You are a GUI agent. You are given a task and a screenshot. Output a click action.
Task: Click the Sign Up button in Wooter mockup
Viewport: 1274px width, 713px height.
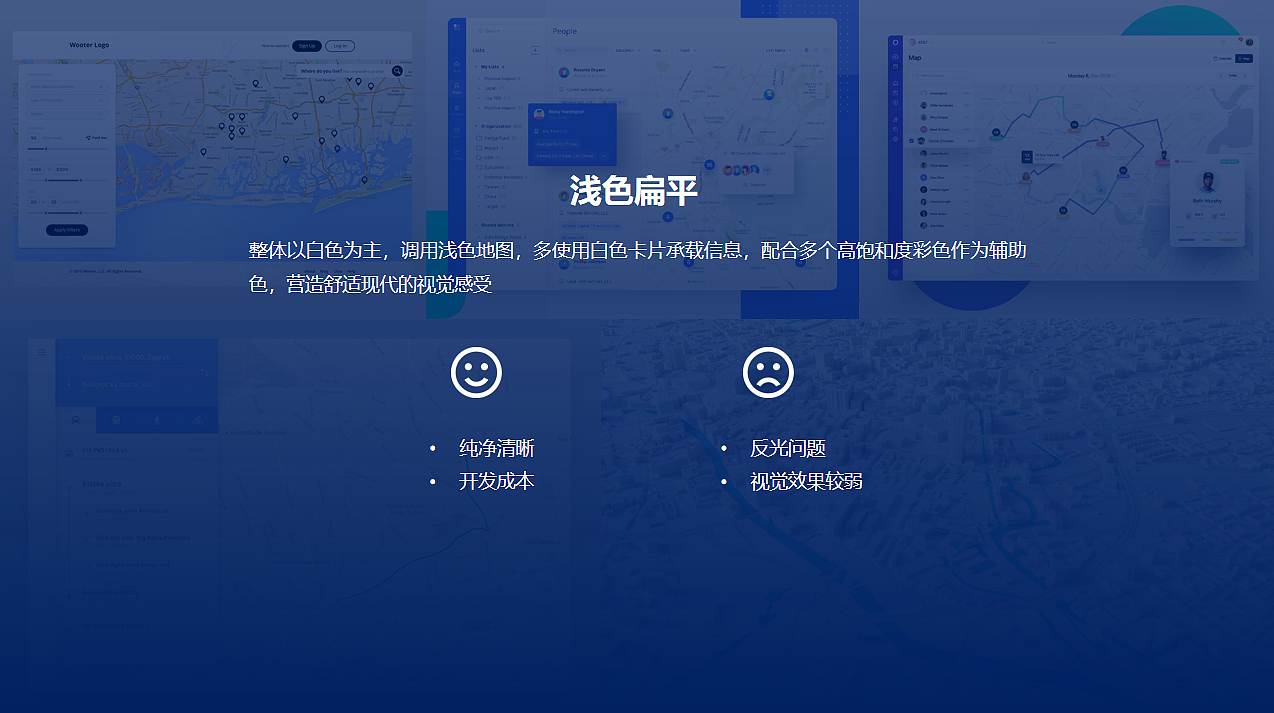click(307, 46)
